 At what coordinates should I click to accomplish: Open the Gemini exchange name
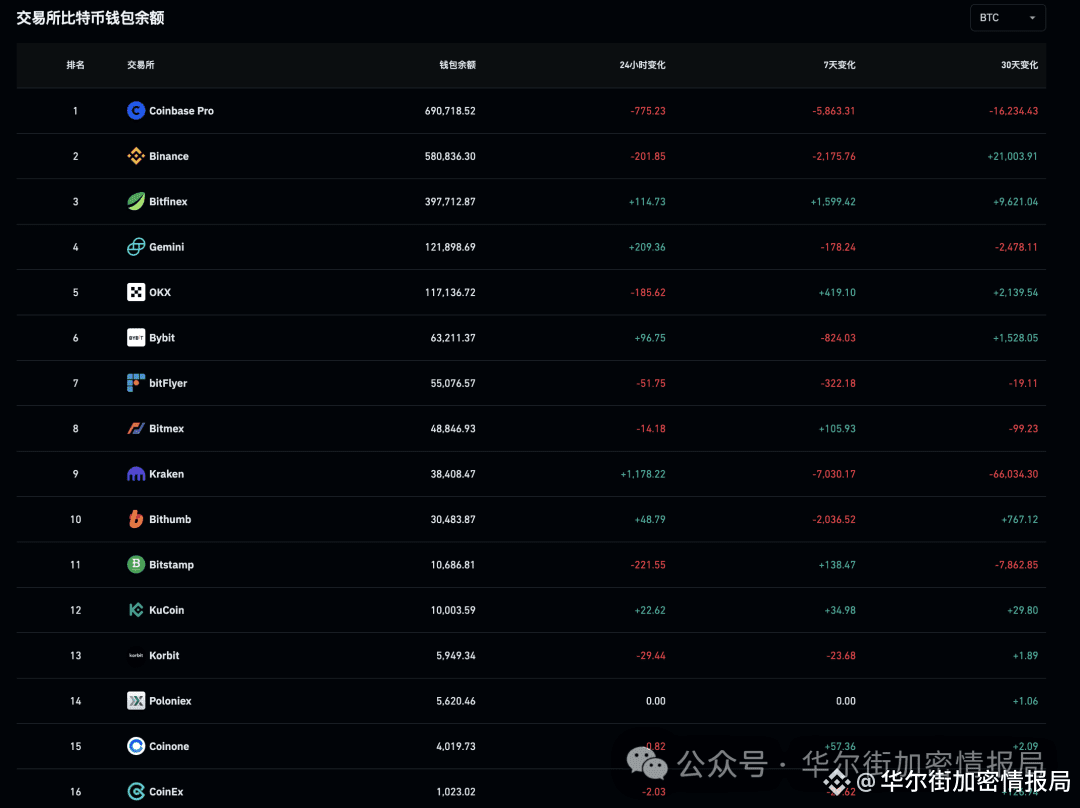167,247
